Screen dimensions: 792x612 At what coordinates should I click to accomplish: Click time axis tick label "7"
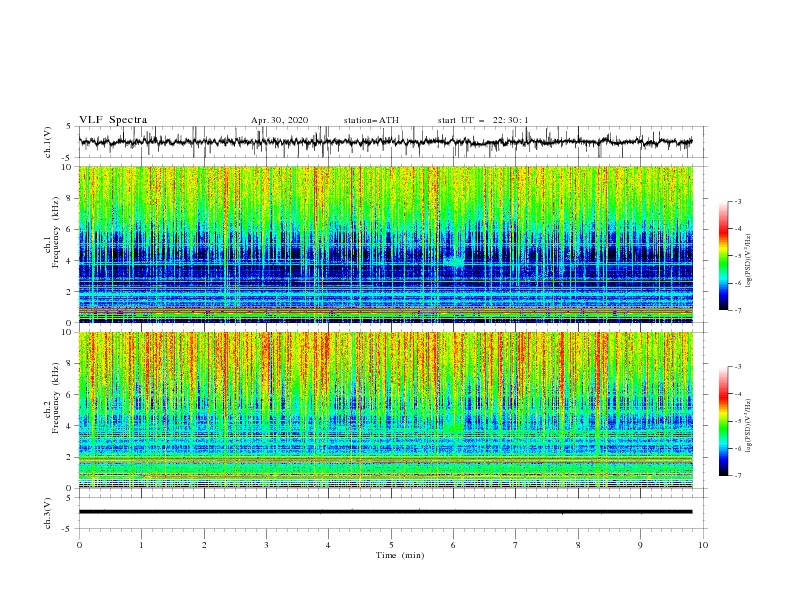(516, 545)
